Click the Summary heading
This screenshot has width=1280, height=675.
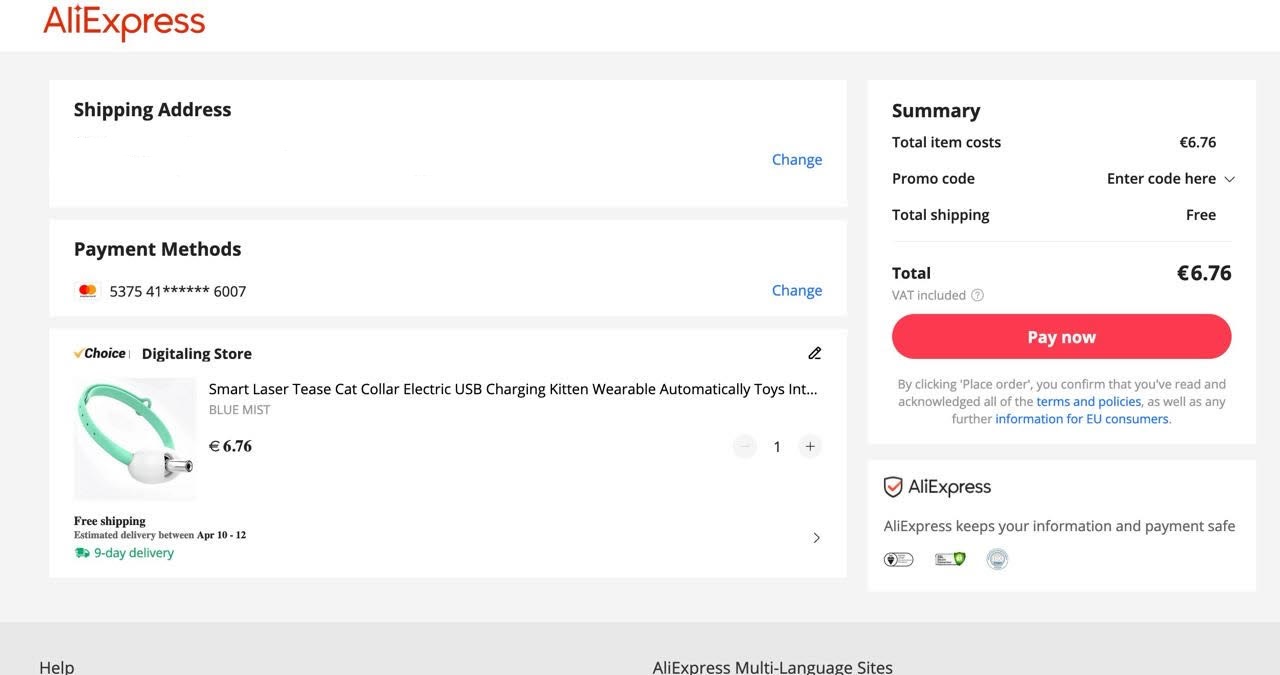click(936, 111)
